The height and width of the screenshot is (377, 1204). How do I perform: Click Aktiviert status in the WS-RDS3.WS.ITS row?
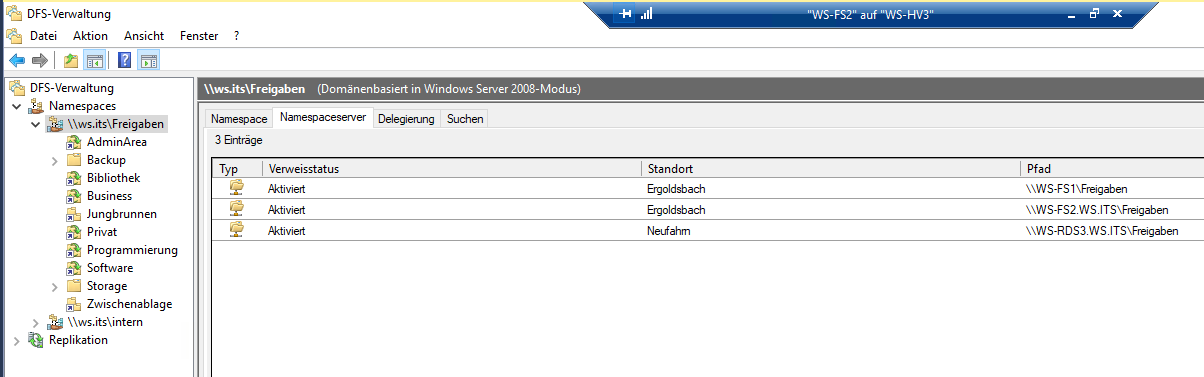pos(286,230)
